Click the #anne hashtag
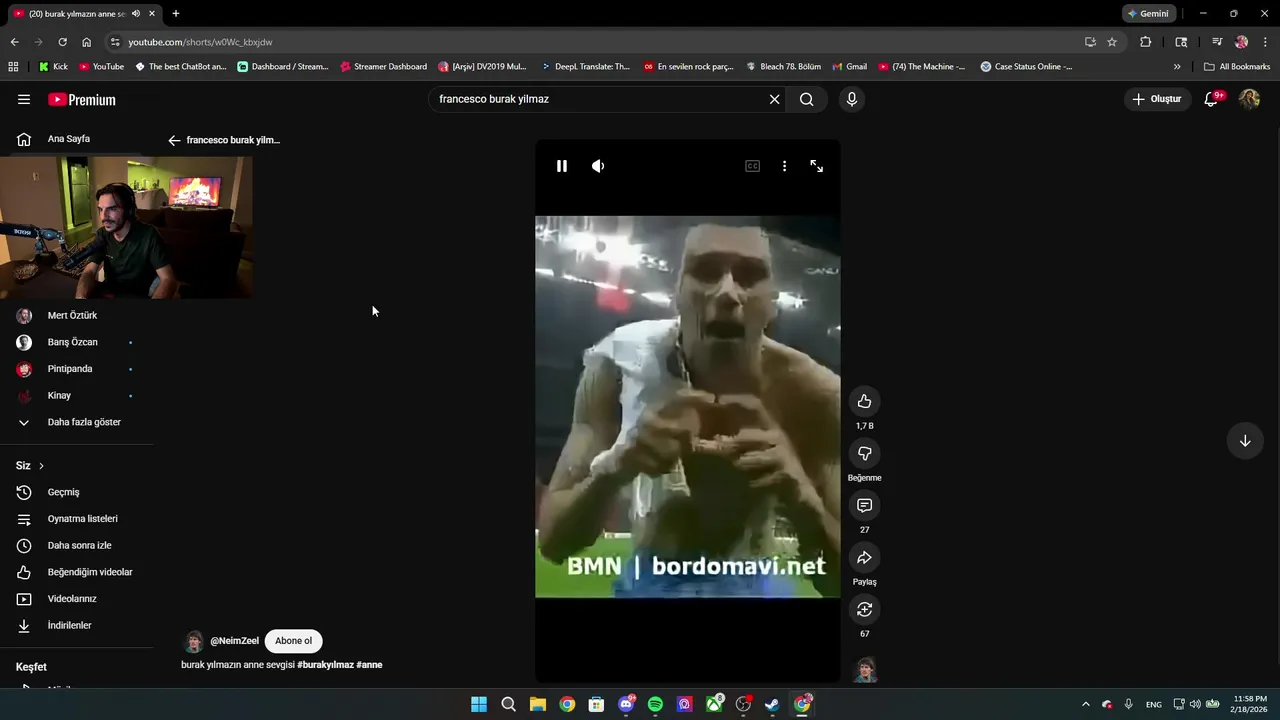 point(369,665)
